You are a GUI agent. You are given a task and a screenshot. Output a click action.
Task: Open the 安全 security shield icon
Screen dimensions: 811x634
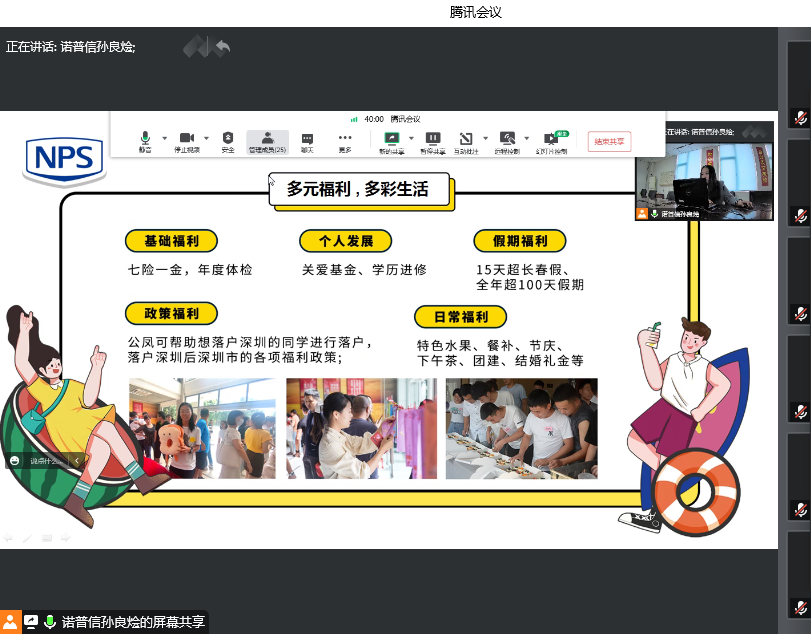228,140
